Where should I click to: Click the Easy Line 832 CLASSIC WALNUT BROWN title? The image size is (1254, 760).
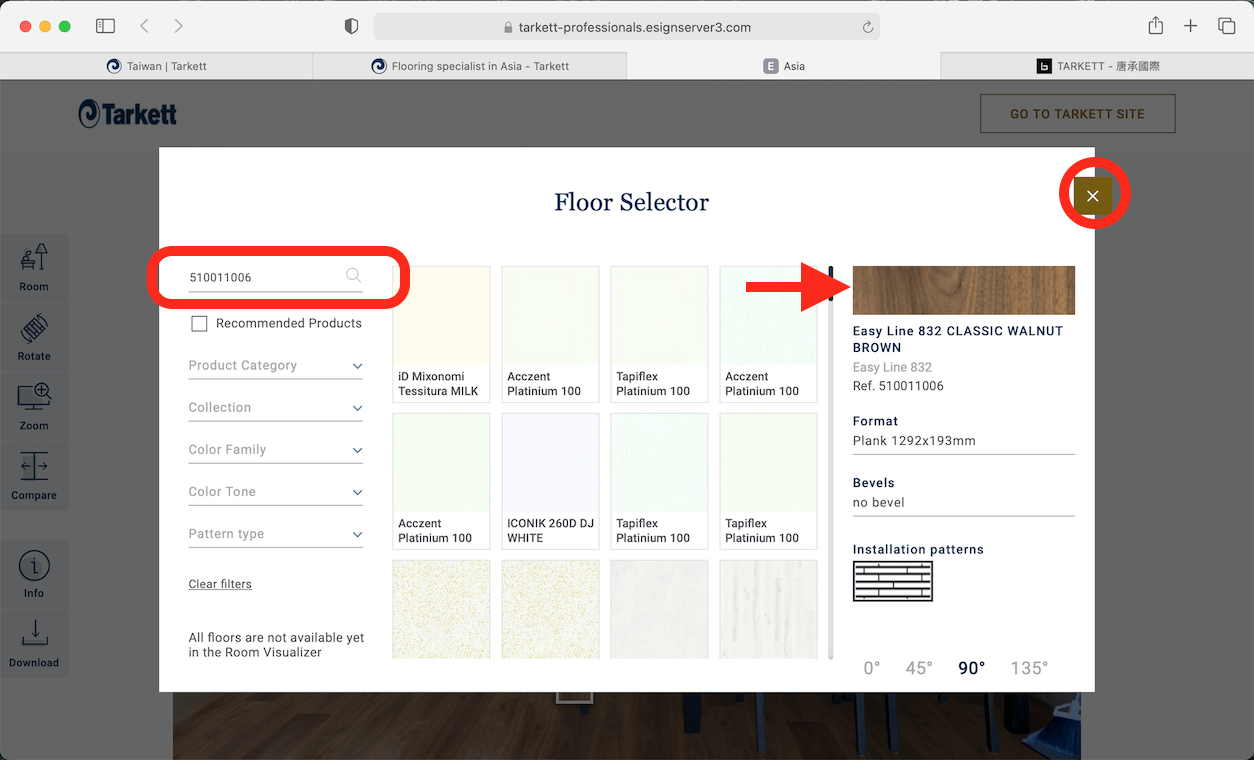coord(958,339)
